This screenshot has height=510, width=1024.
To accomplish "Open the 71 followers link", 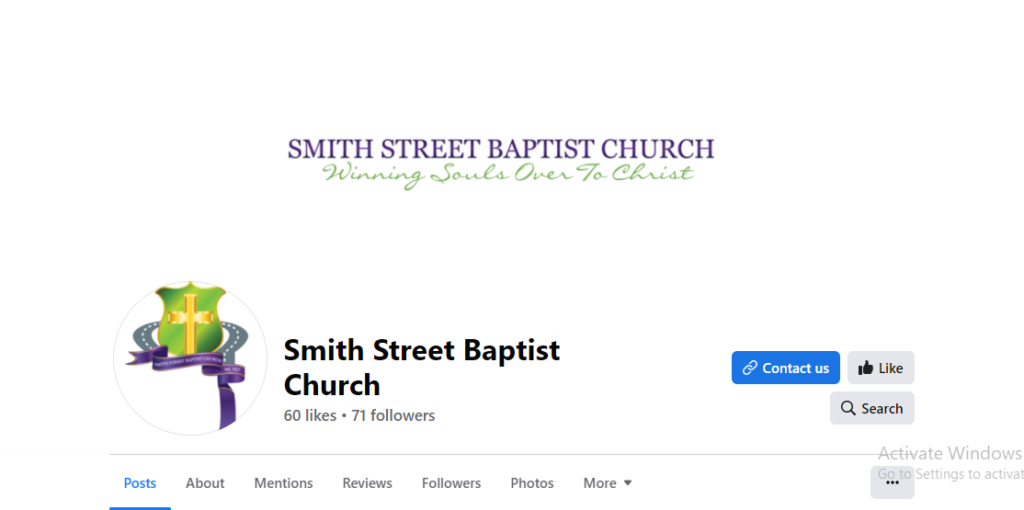I will click(393, 415).
